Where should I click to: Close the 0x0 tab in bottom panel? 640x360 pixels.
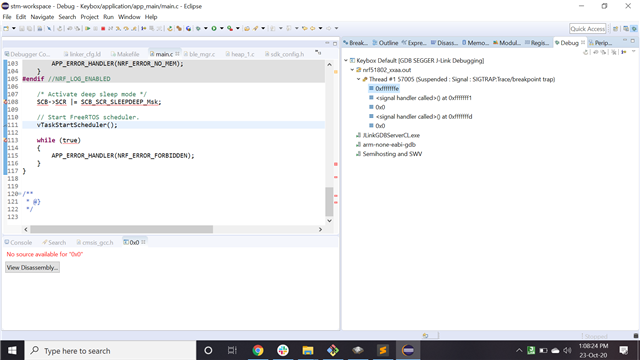pyautogui.click(x=143, y=242)
